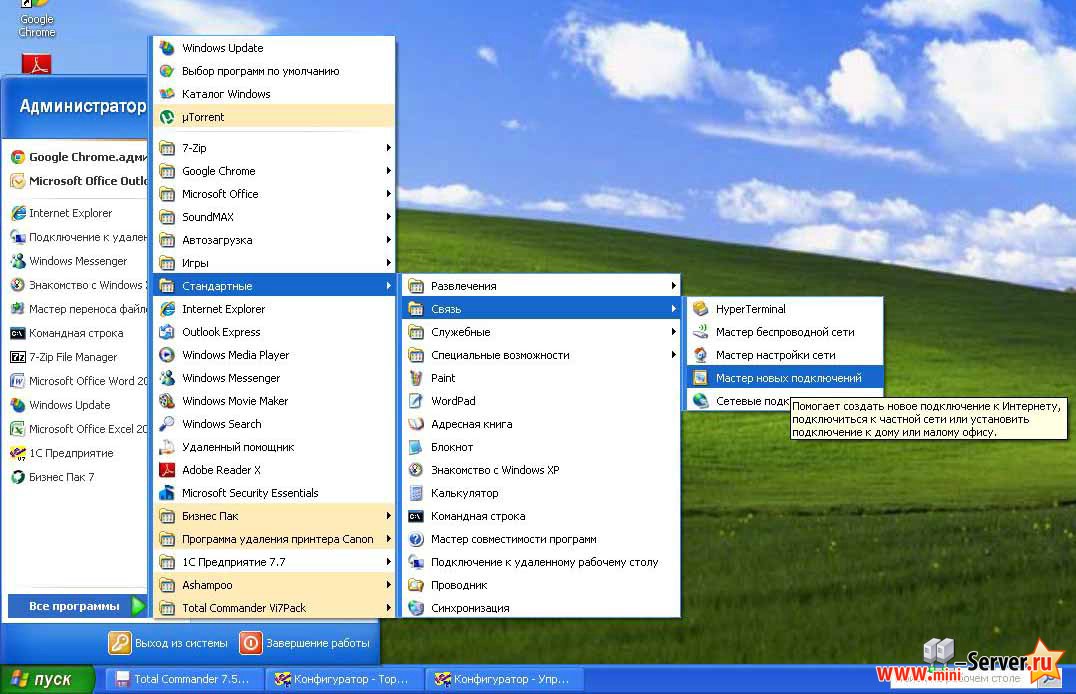Image resolution: width=1076 pixels, height=694 pixels.
Task: Click the Проводник icon
Action: (416, 585)
